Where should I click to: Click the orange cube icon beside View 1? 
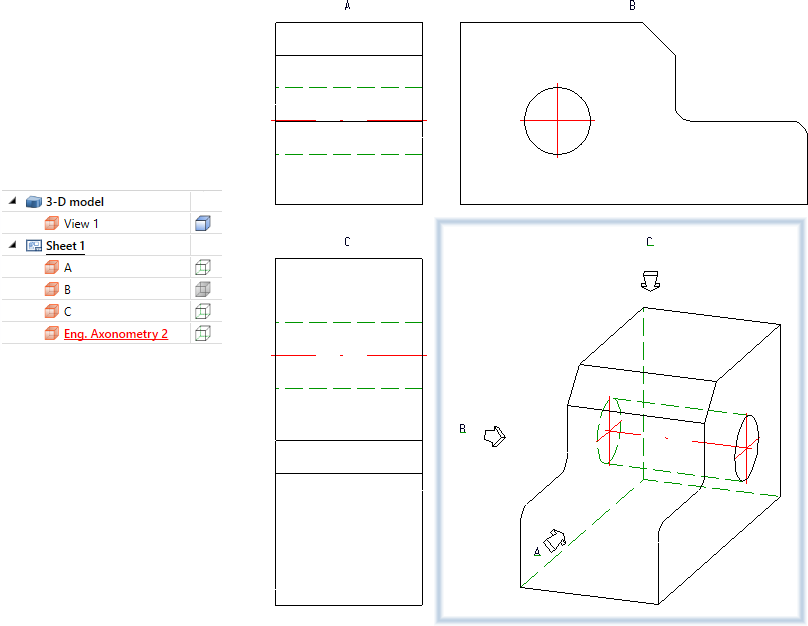[x=52, y=224]
